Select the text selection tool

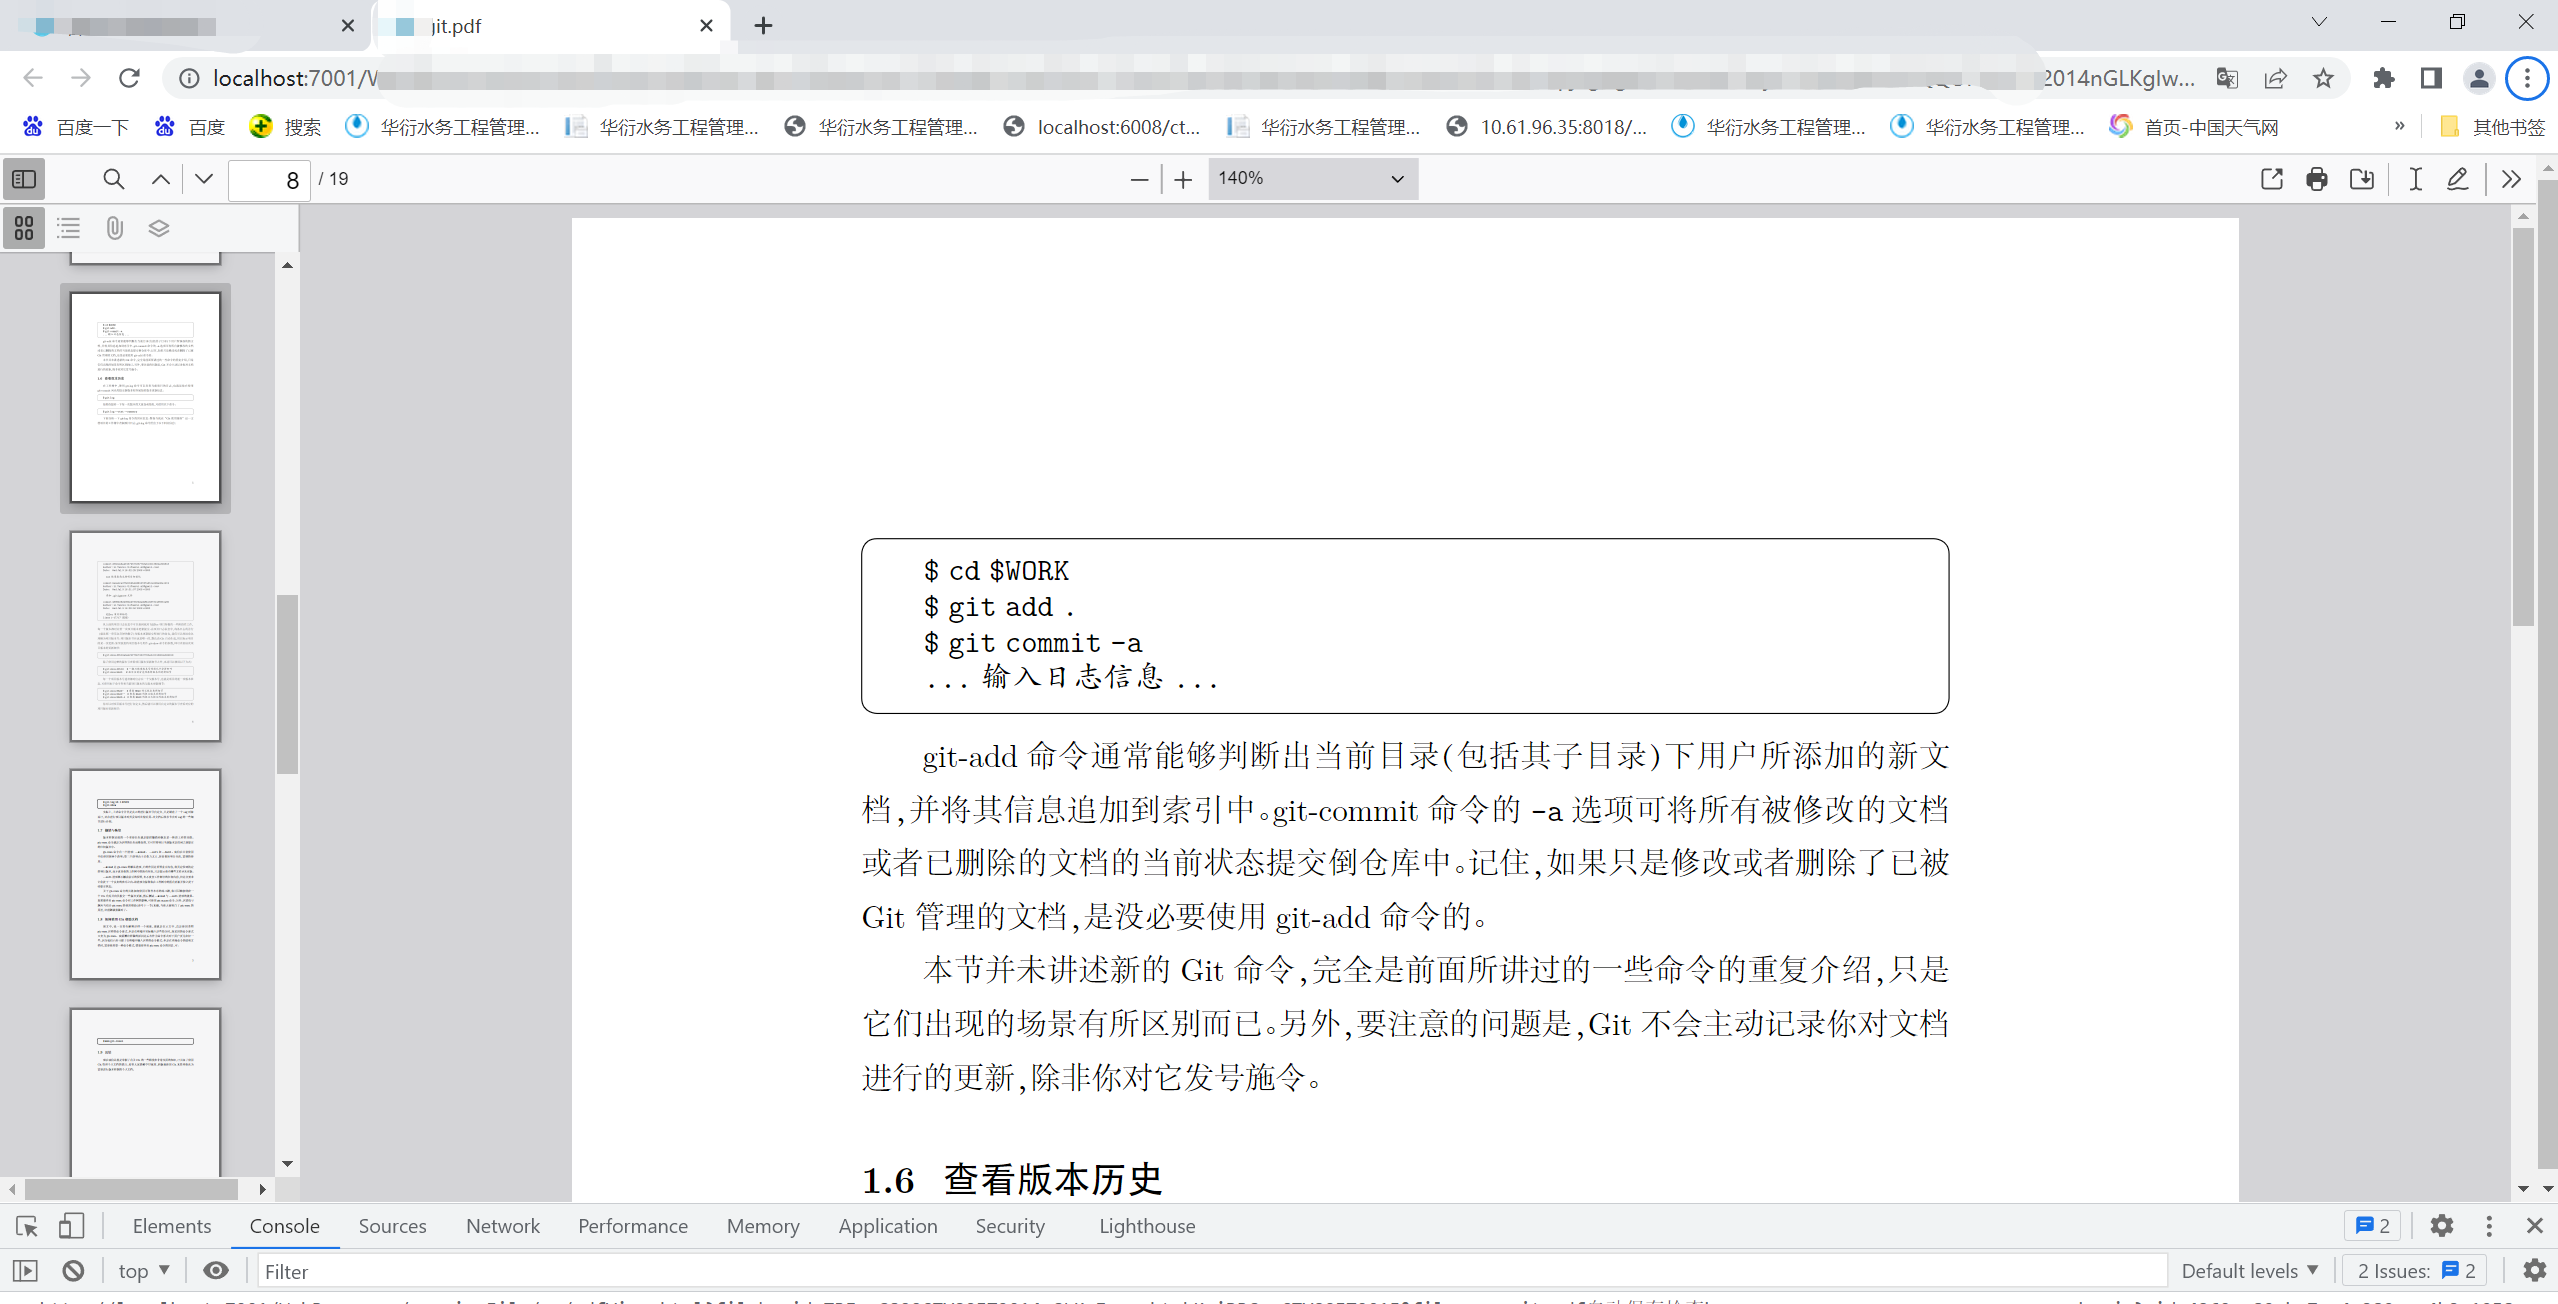click(2413, 178)
